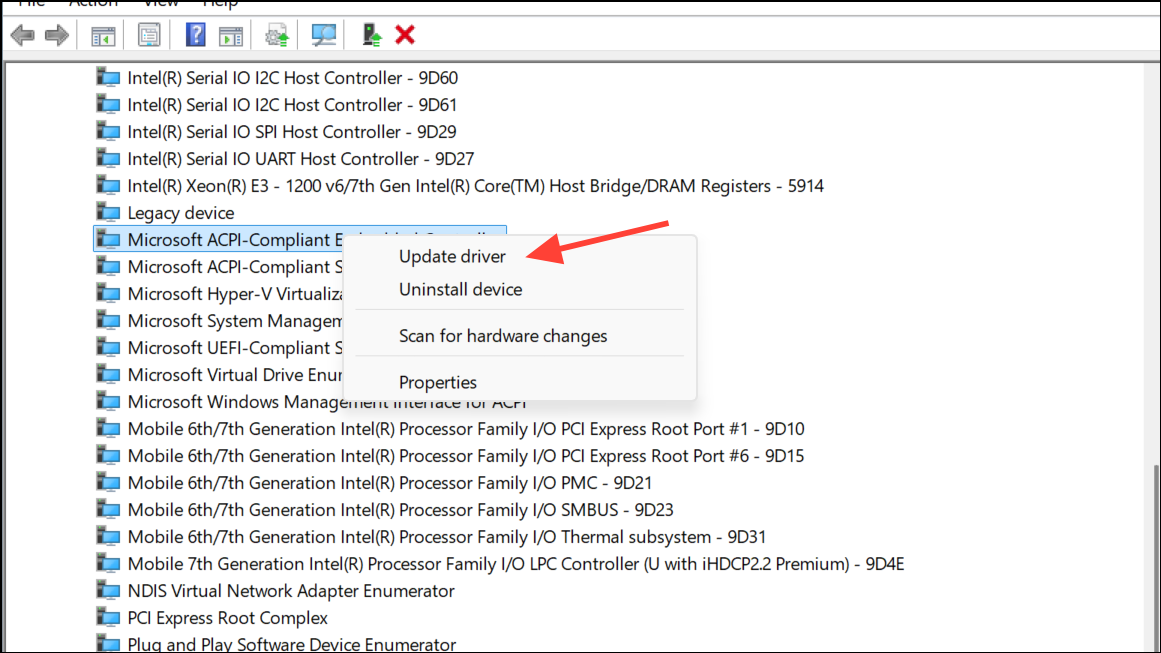Screen dimensions: 1161x653
Task: Click the Update device driver toolbar icon
Action: click(x=277, y=35)
